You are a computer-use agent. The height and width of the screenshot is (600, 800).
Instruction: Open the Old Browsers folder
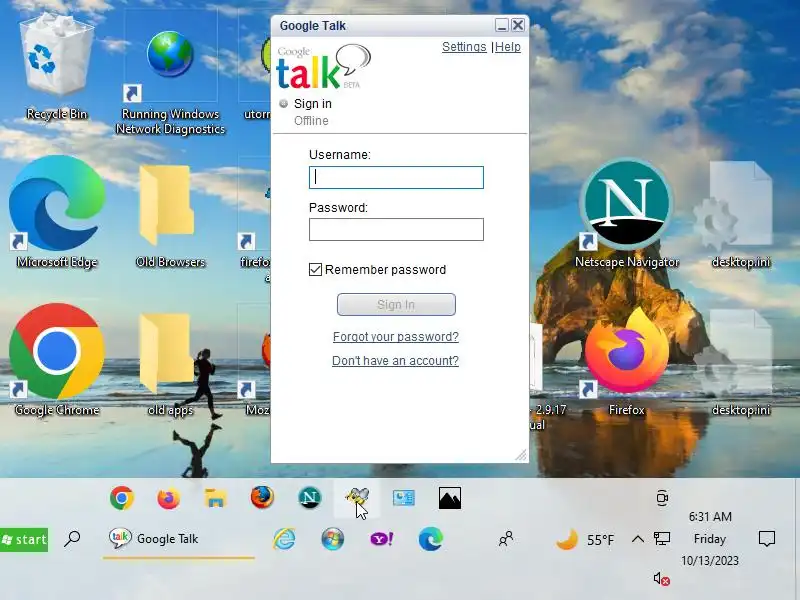(170, 214)
